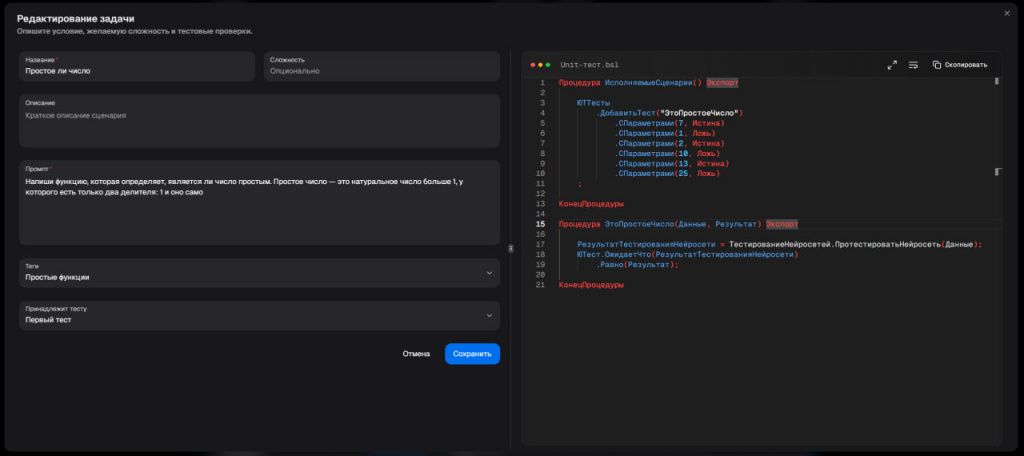
Task: Click the Сохранить button
Action: point(472,353)
